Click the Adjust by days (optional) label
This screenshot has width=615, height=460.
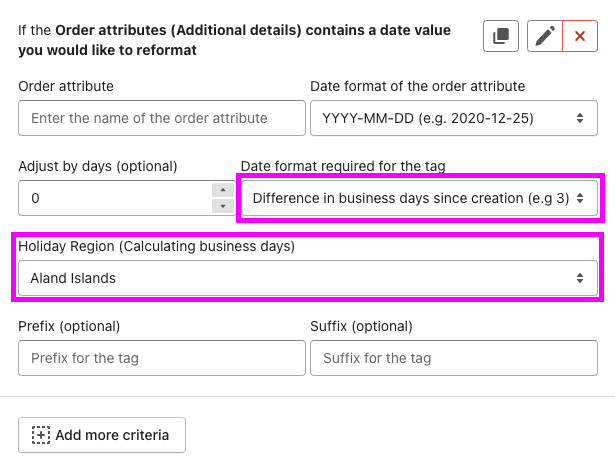[98, 166]
